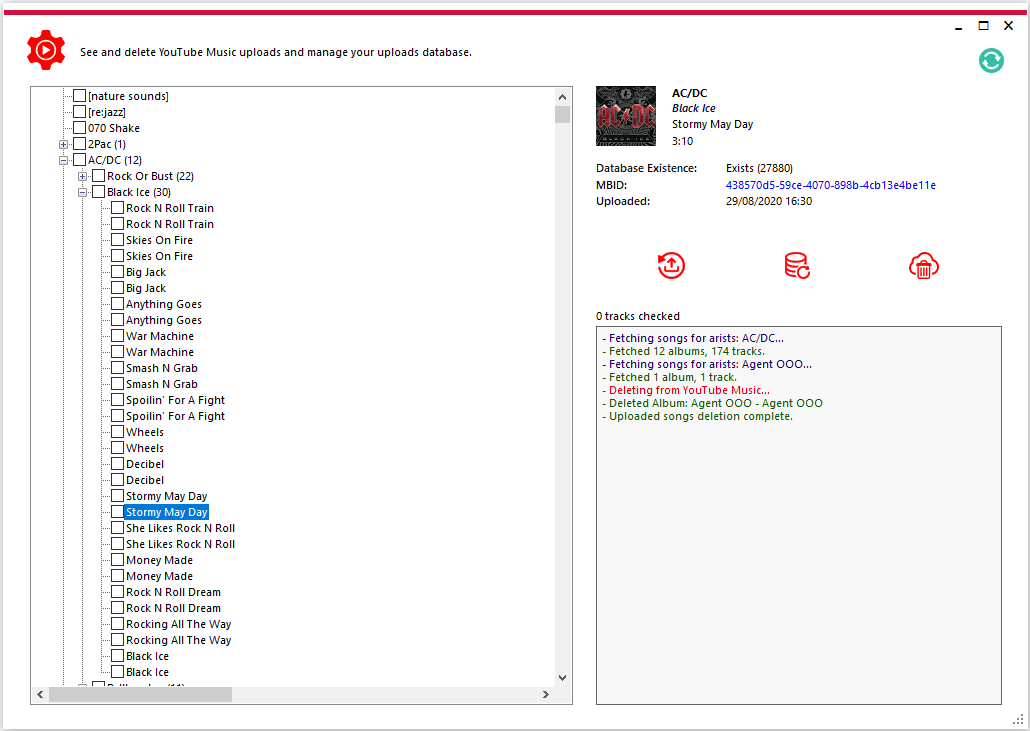The width and height of the screenshot is (1030, 731).
Task: Click the delete uploads from YouTube Music icon
Action: 923,266
